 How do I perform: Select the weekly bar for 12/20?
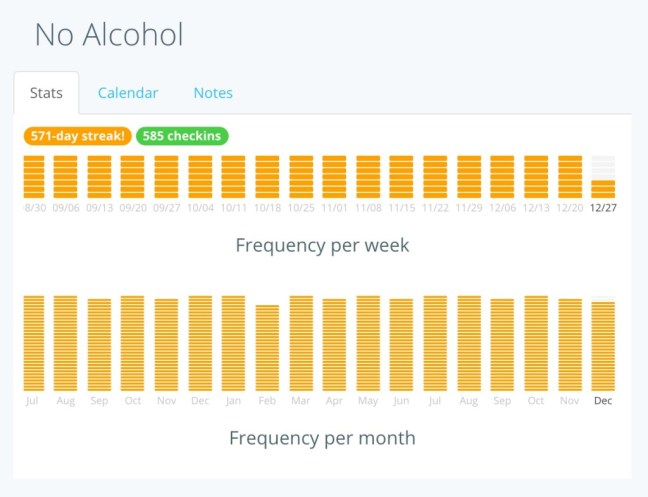point(570,177)
